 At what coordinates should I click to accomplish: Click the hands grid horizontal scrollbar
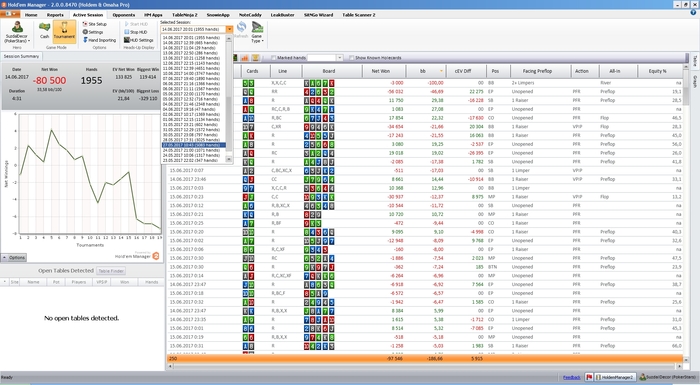(425, 366)
